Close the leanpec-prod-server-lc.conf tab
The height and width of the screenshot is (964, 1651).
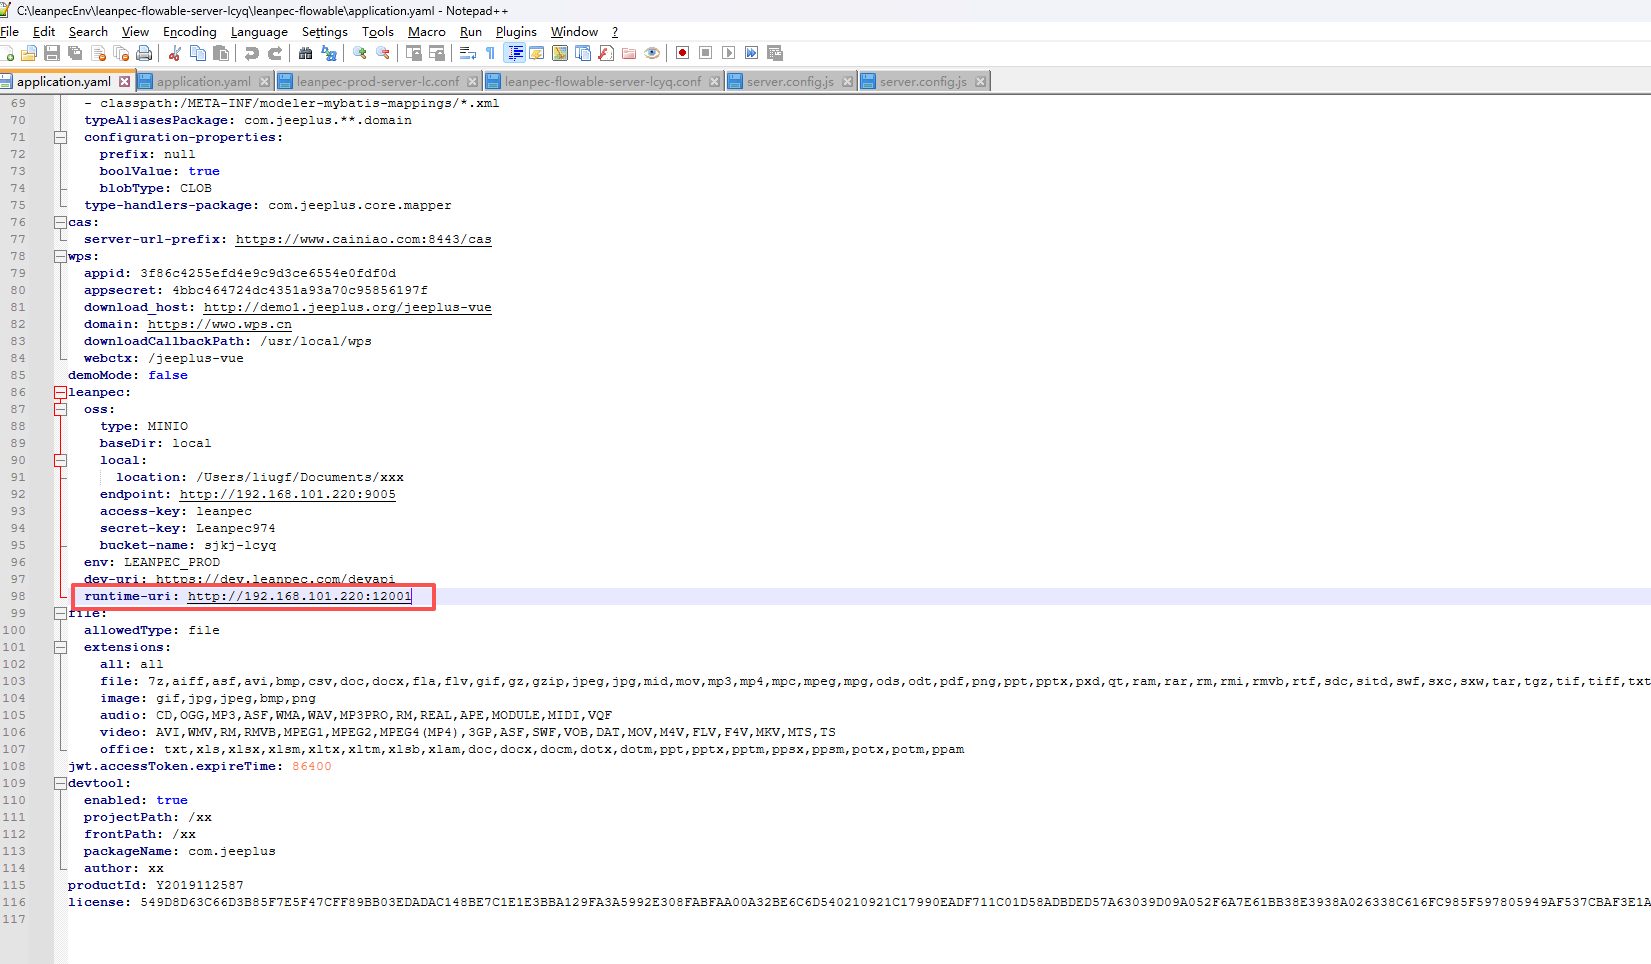(474, 82)
